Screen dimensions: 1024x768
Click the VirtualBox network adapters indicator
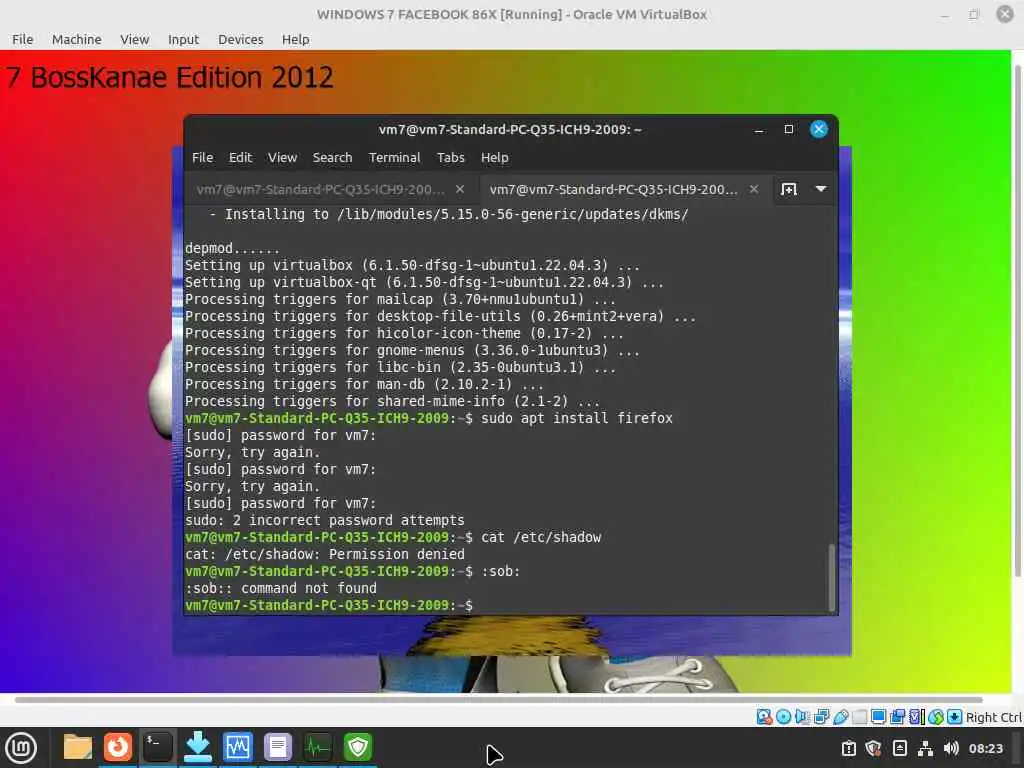click(822, 717)
